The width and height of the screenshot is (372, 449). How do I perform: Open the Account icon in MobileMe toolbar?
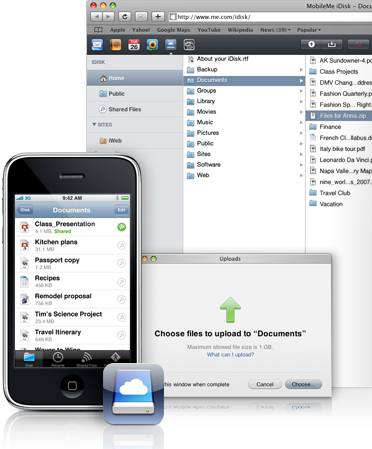pos(189,44)
